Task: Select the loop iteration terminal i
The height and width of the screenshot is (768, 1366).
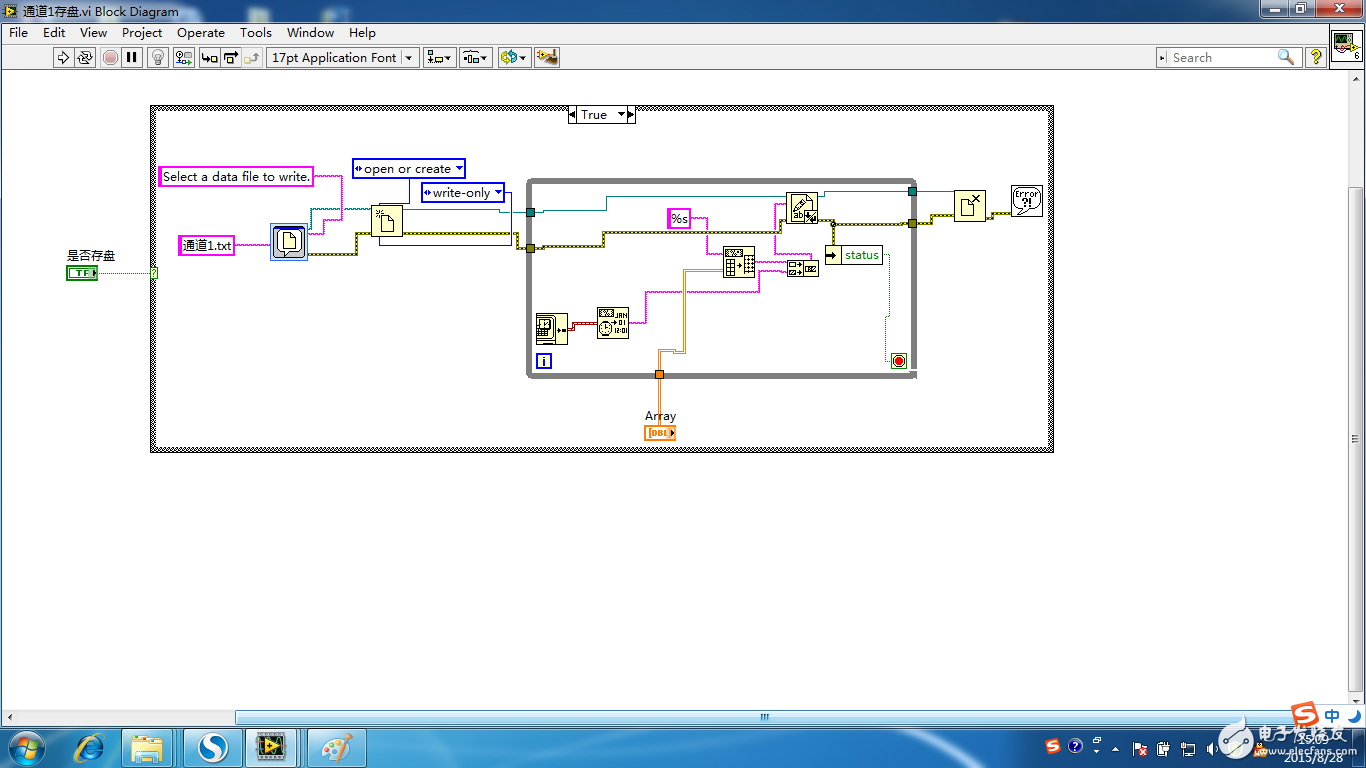Action: [544, 361]
